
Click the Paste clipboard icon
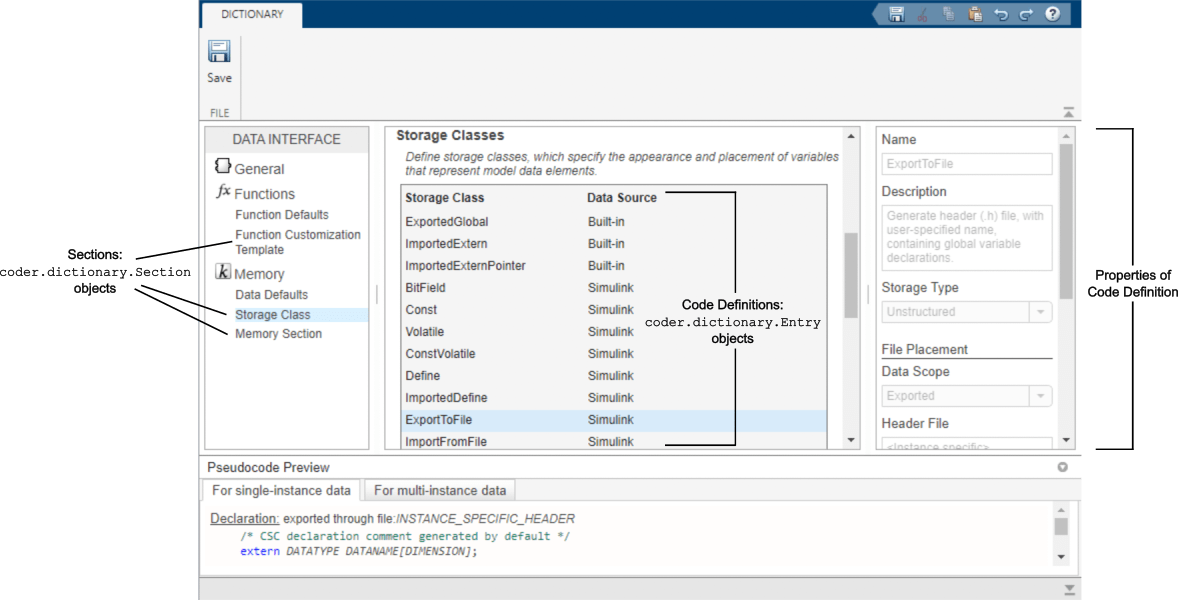975,14
